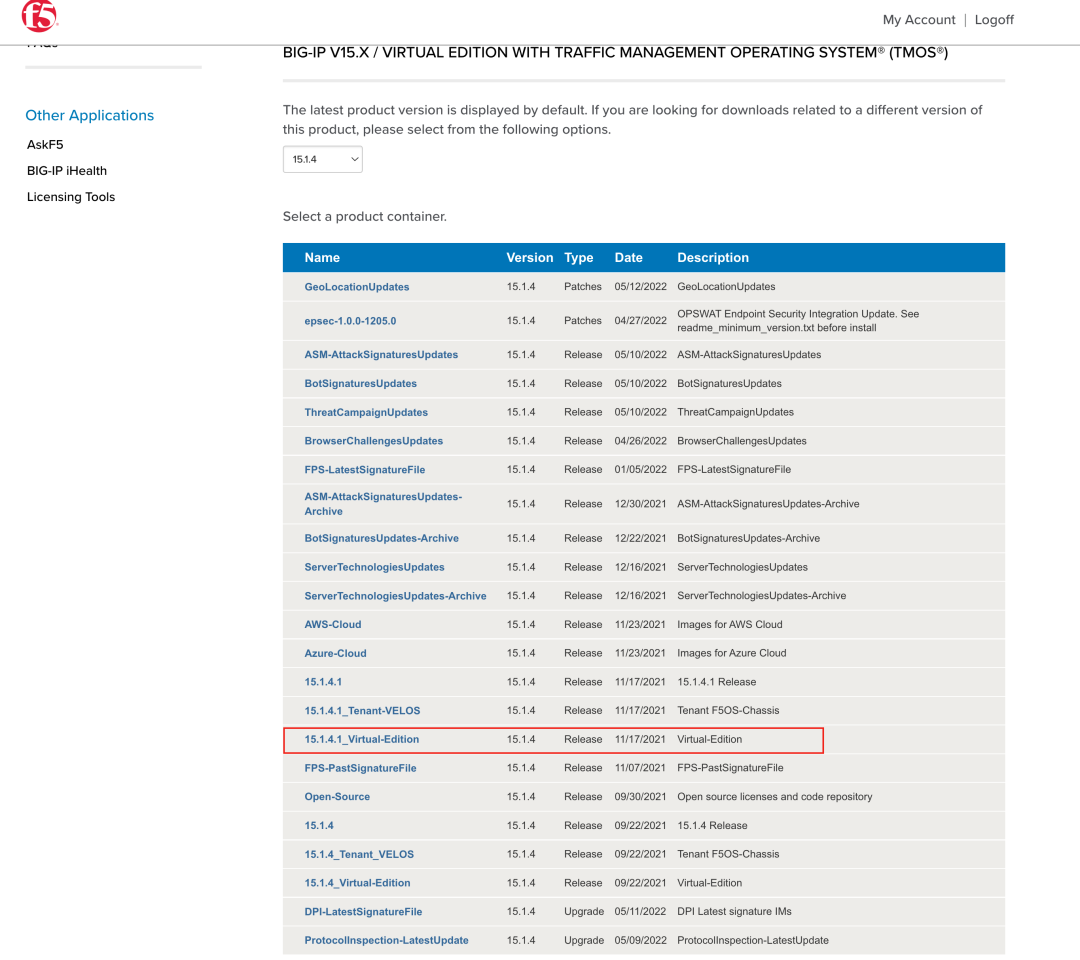The height and width of the screenshot is (960, 1080).
Task: Click the Type column header
Action: click(x=579, y=258)
